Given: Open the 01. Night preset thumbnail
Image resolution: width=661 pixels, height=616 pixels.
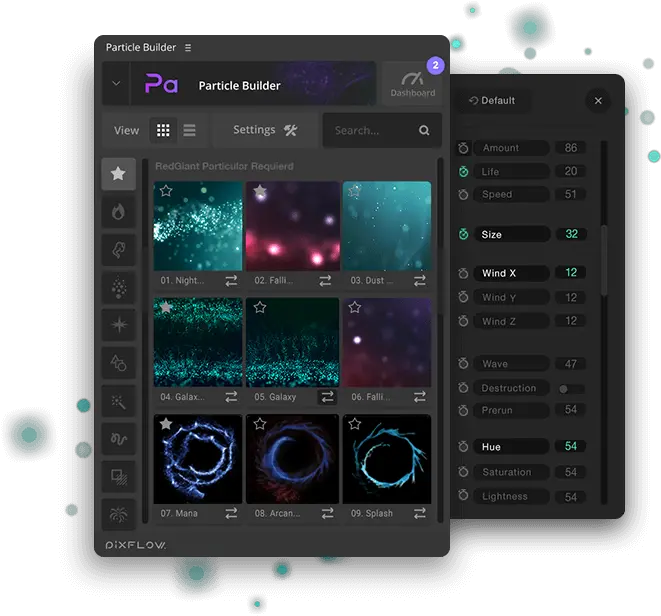Looking at the screenshot, I should point(198,226).
